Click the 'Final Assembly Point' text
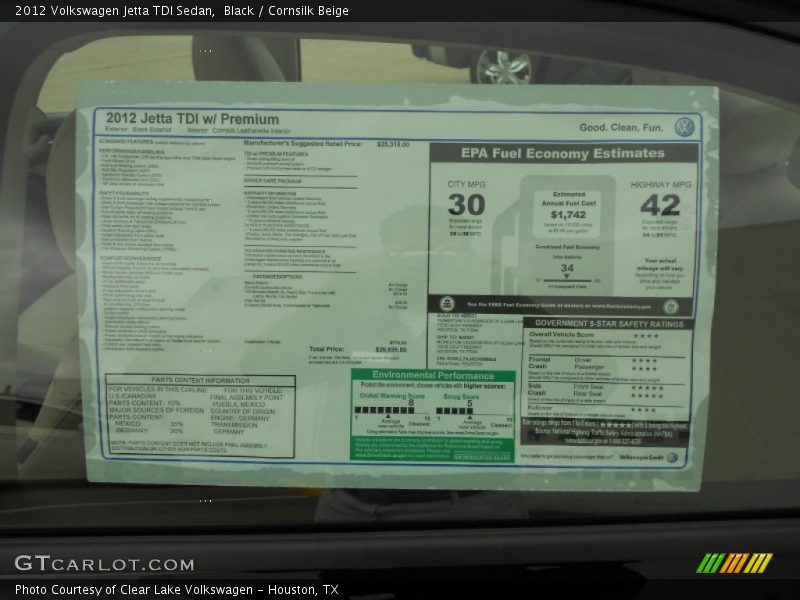The height and width of the screenshot is (600, 800). 246,397
